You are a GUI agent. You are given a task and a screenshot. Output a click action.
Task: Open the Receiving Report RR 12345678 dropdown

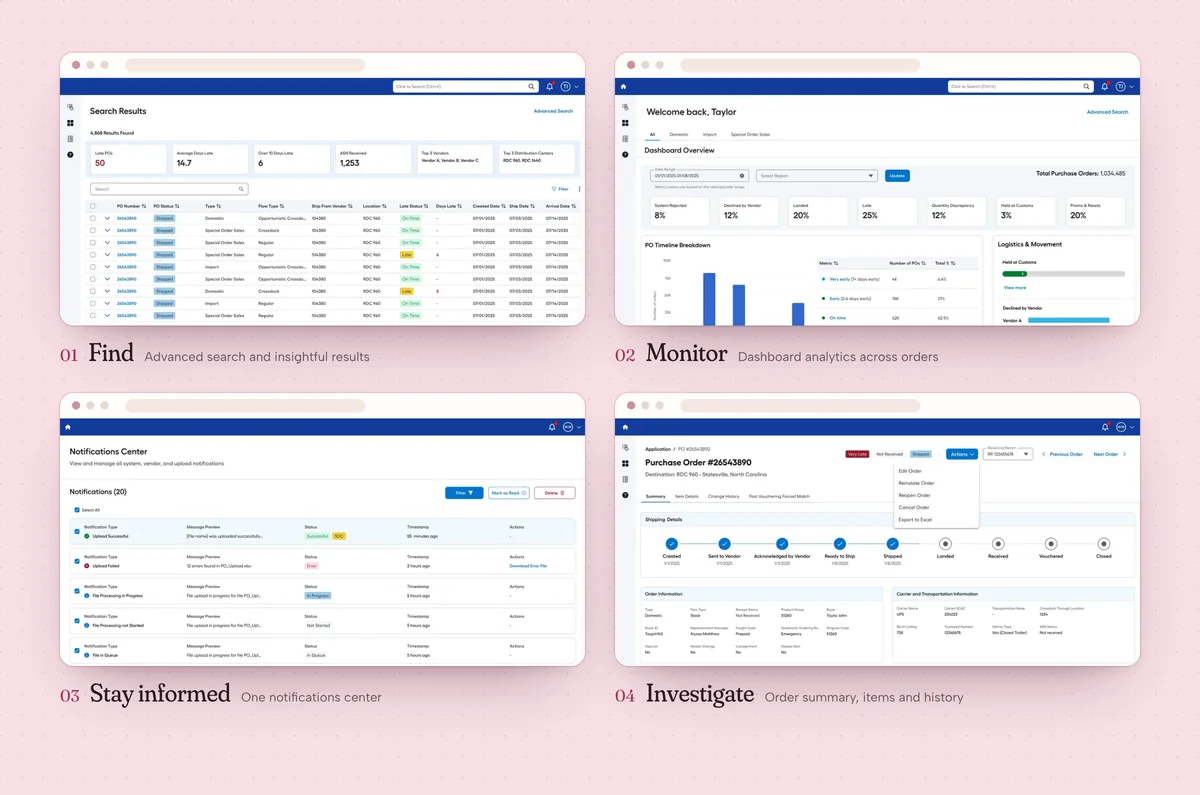coord(1008,454)
